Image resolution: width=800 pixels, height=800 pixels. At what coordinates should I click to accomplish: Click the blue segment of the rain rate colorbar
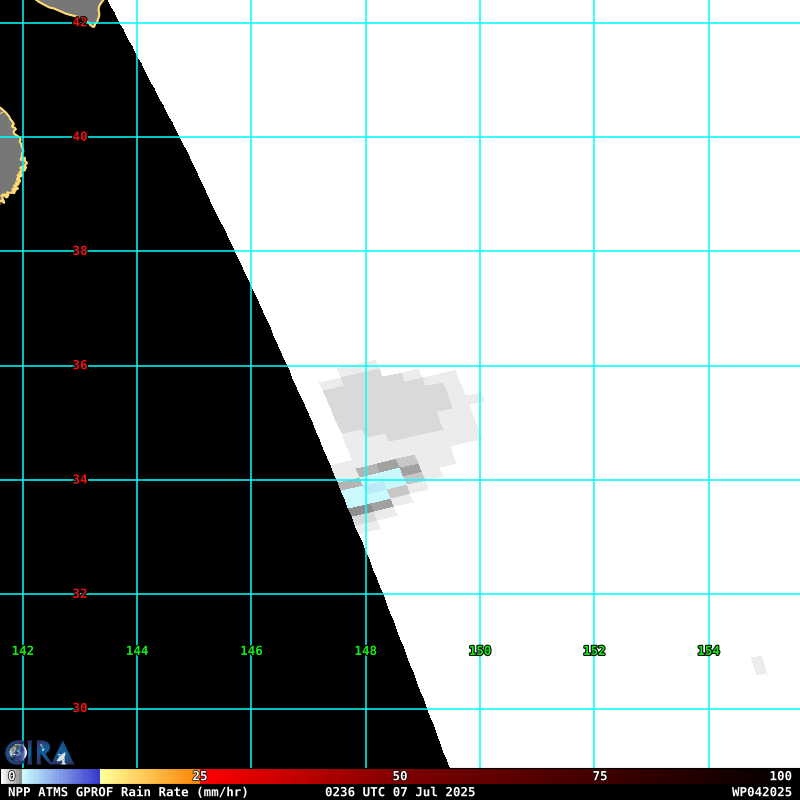(70, 776)
